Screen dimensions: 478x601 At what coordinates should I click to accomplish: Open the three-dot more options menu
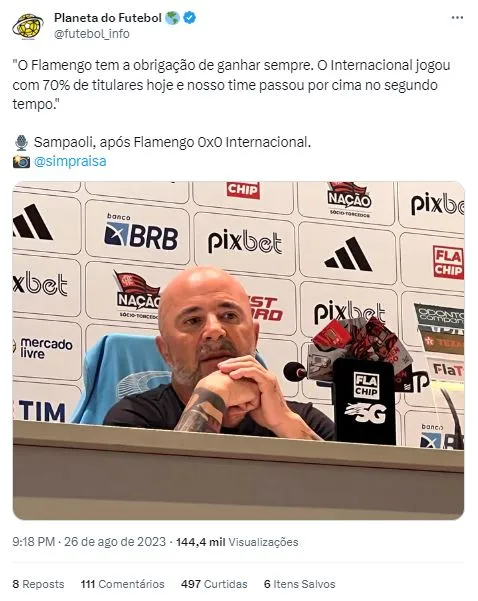pyautogui.click(x=457, y=18)
